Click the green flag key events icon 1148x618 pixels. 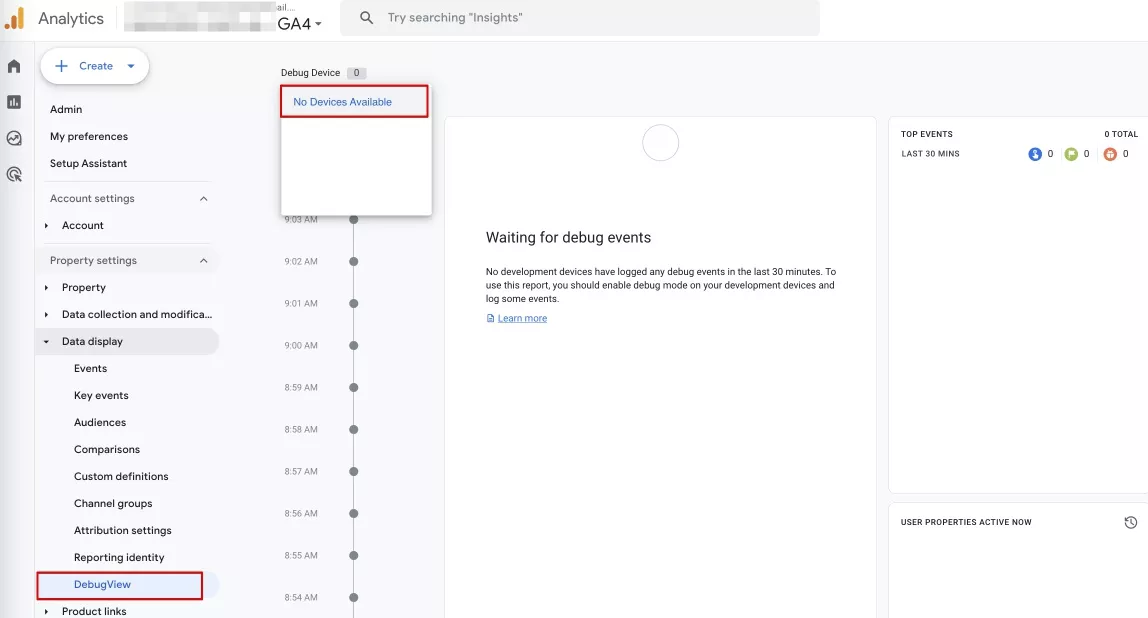coord(1071,154)
